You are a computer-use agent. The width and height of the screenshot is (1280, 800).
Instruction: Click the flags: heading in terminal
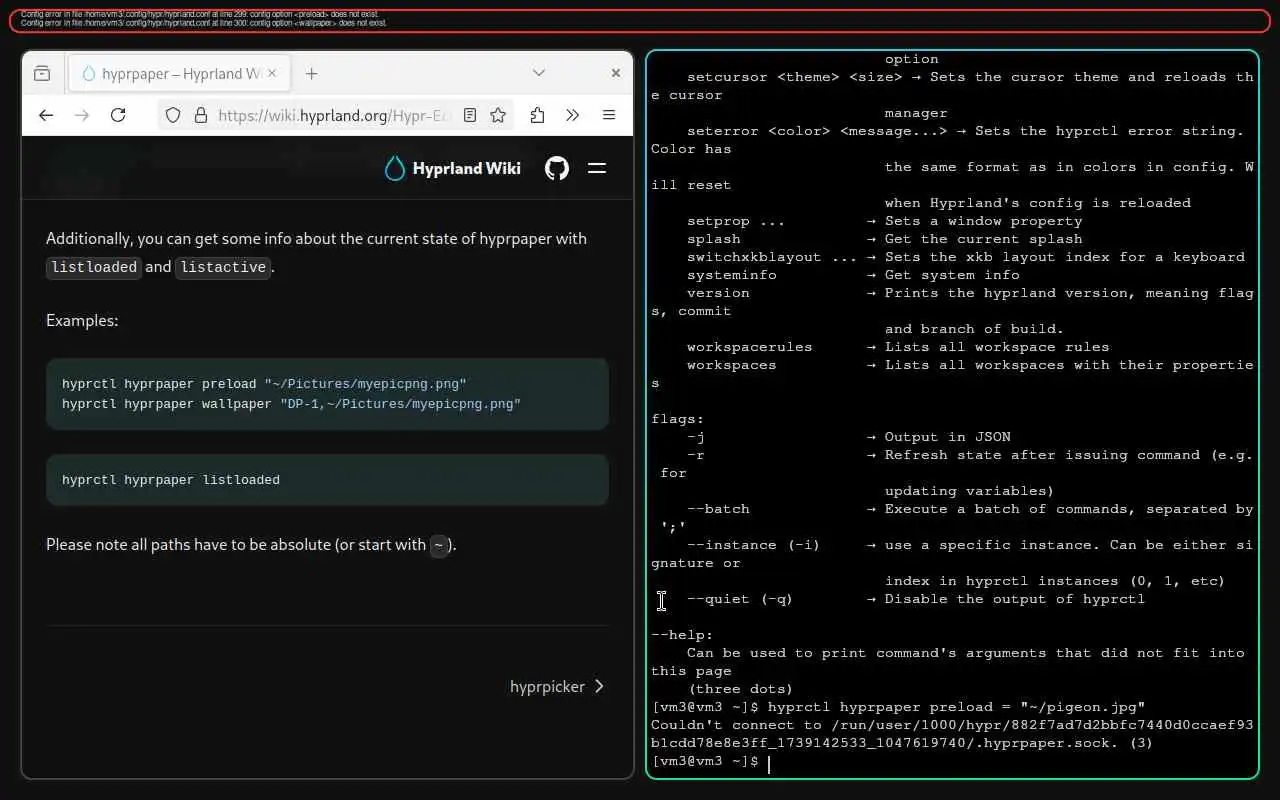pyautogui.click(x=678, y=419)
